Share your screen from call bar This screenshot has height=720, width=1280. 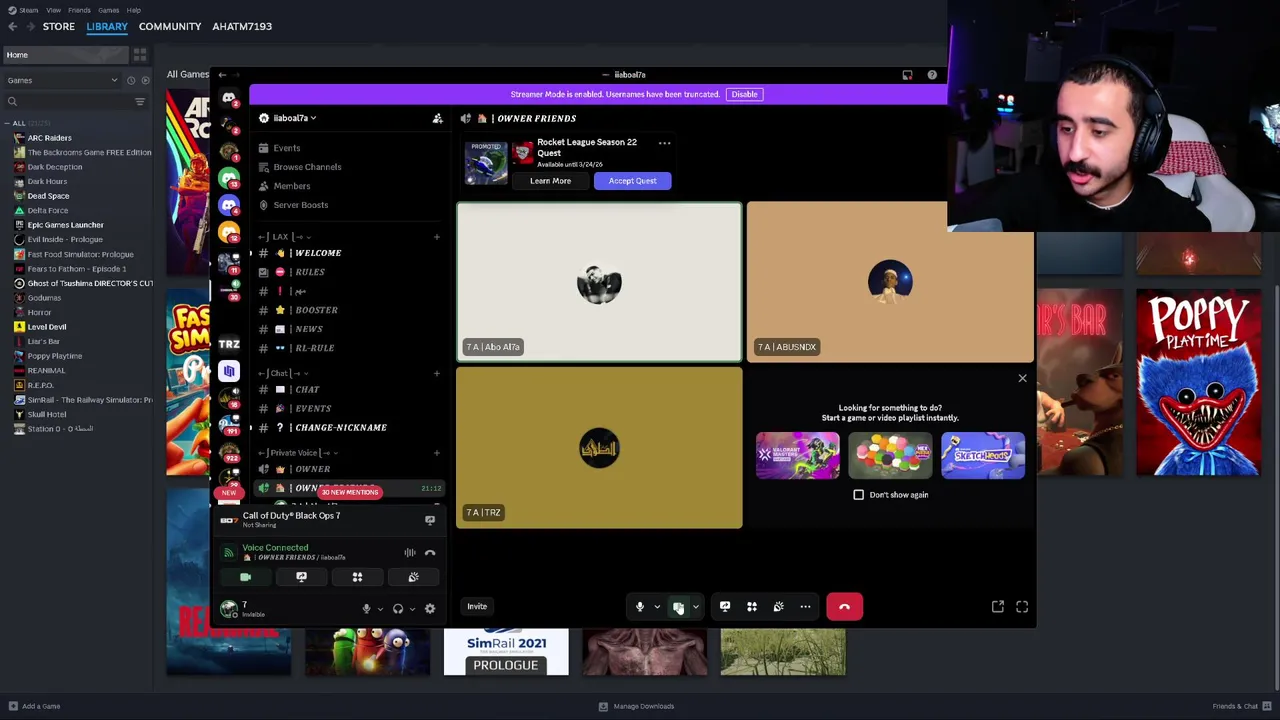pyautogui.click(x=725, y=607)
